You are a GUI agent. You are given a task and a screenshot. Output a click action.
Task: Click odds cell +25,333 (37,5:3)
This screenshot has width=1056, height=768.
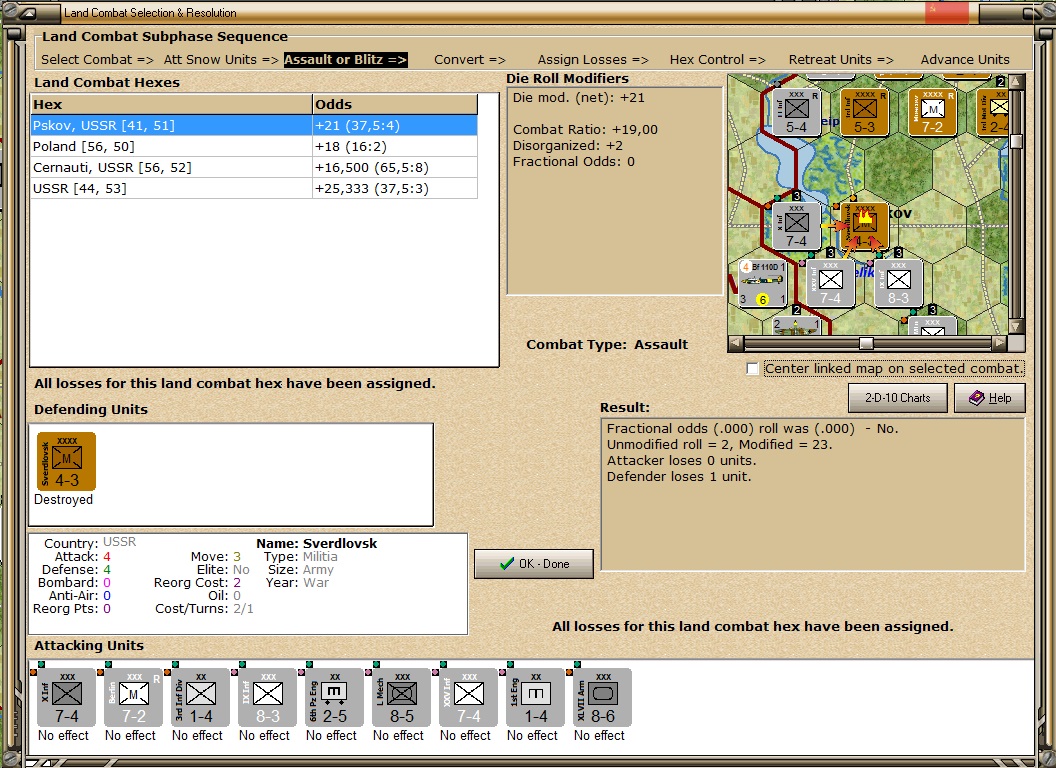coord(395,189)
